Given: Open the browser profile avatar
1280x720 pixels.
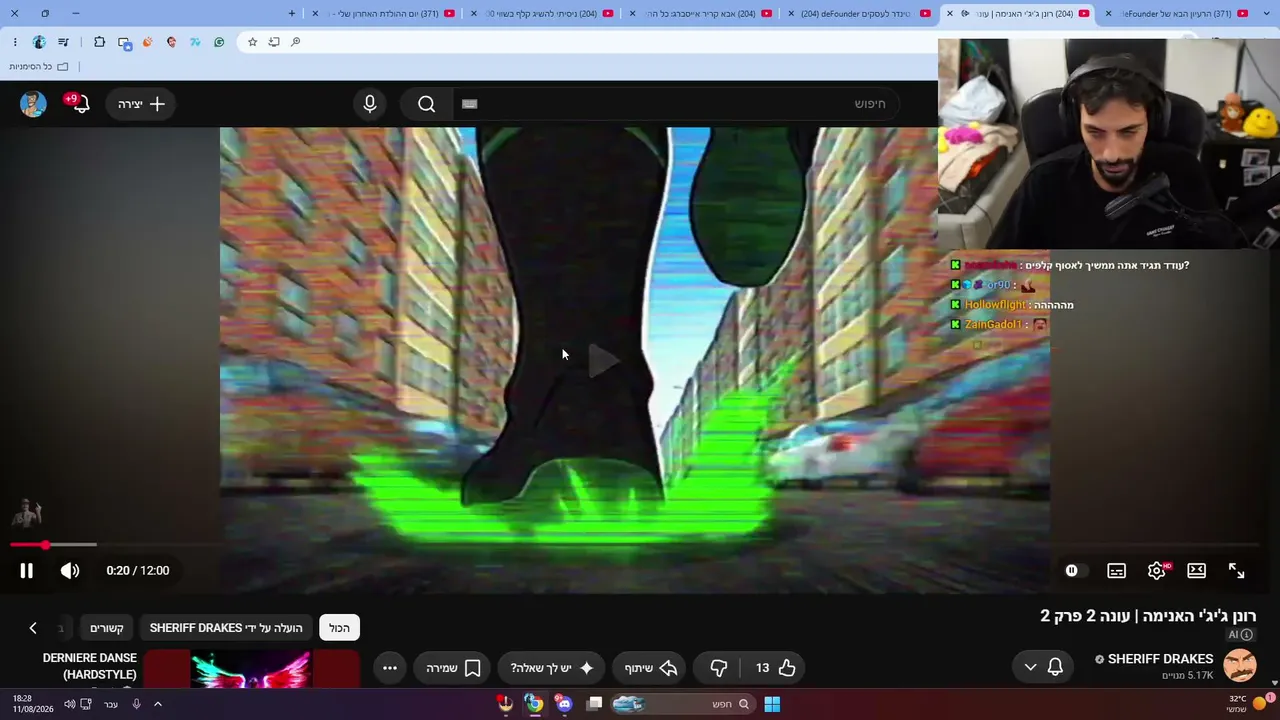Looking at the screenshot, I should tap(39, 42).
